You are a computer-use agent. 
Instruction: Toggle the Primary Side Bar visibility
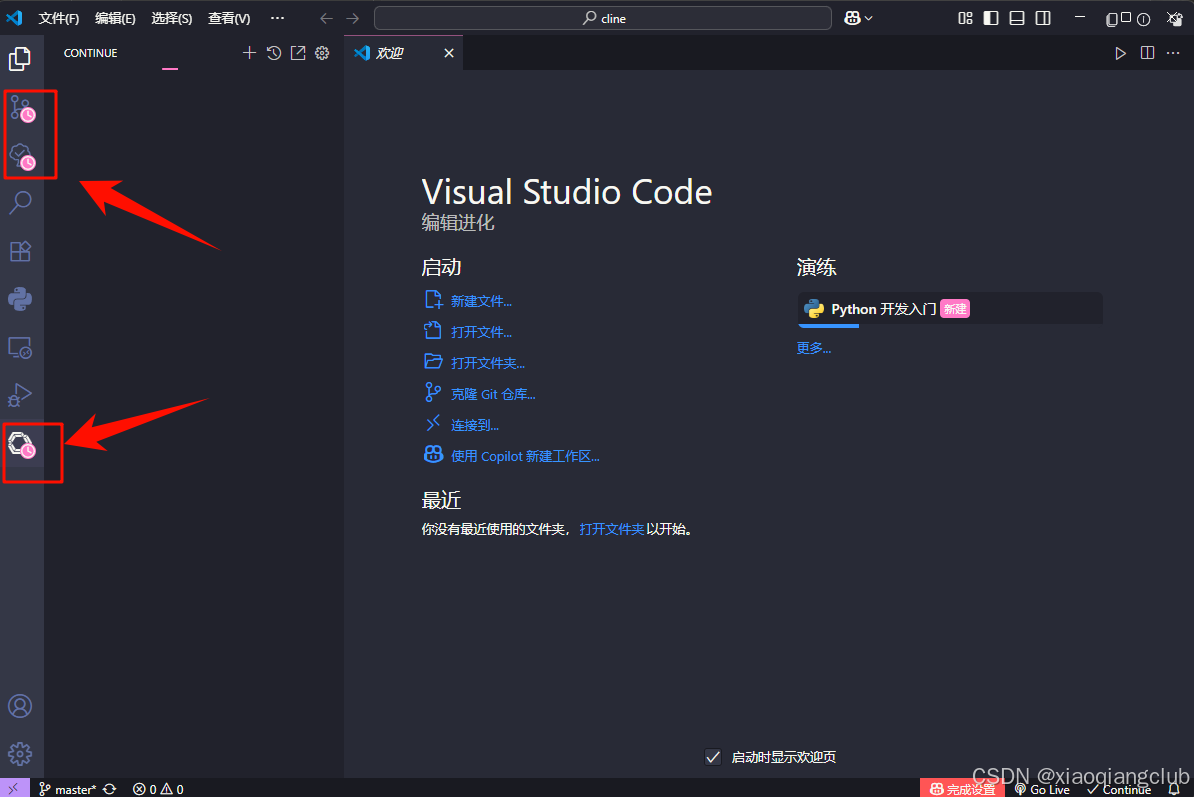(x=991, y=18)
